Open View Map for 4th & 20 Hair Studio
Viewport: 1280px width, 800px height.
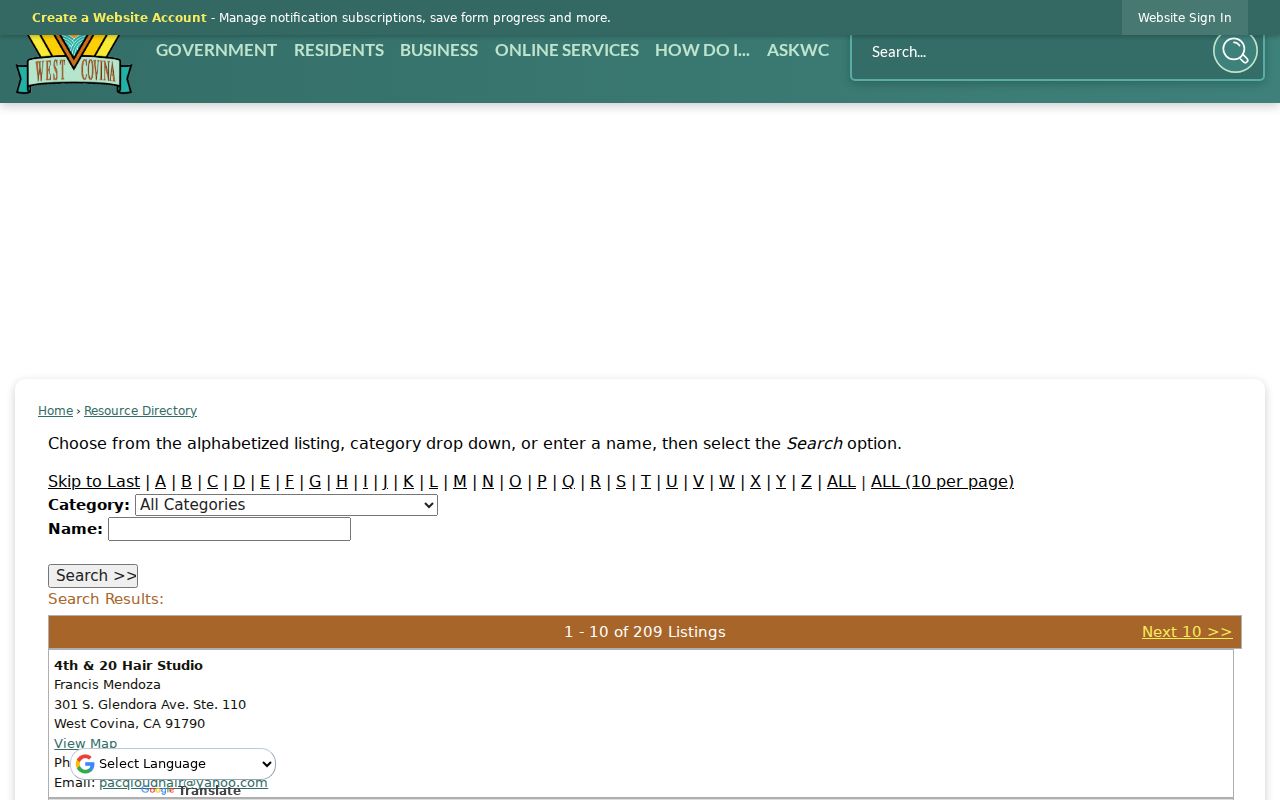click(85, 743)
